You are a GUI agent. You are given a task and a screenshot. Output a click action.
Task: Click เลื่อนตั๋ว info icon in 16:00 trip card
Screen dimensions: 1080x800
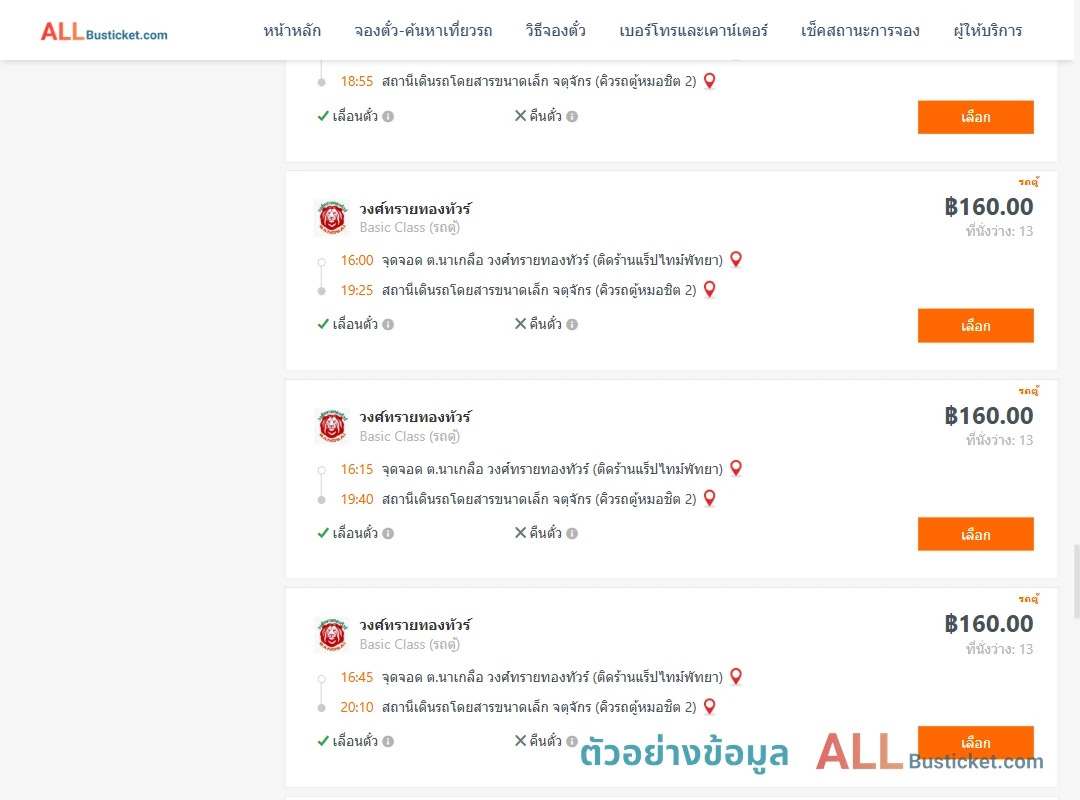tap(388, 325)
